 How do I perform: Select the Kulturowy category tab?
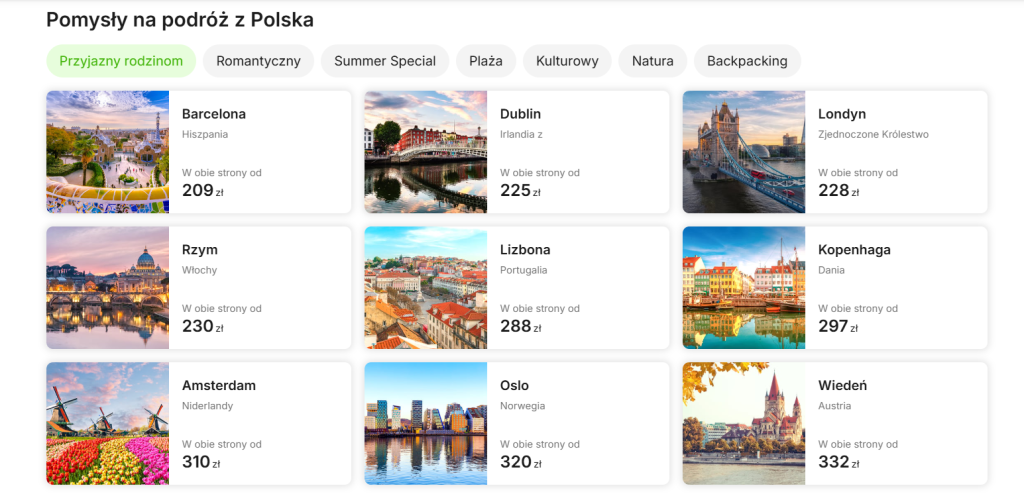567,61
